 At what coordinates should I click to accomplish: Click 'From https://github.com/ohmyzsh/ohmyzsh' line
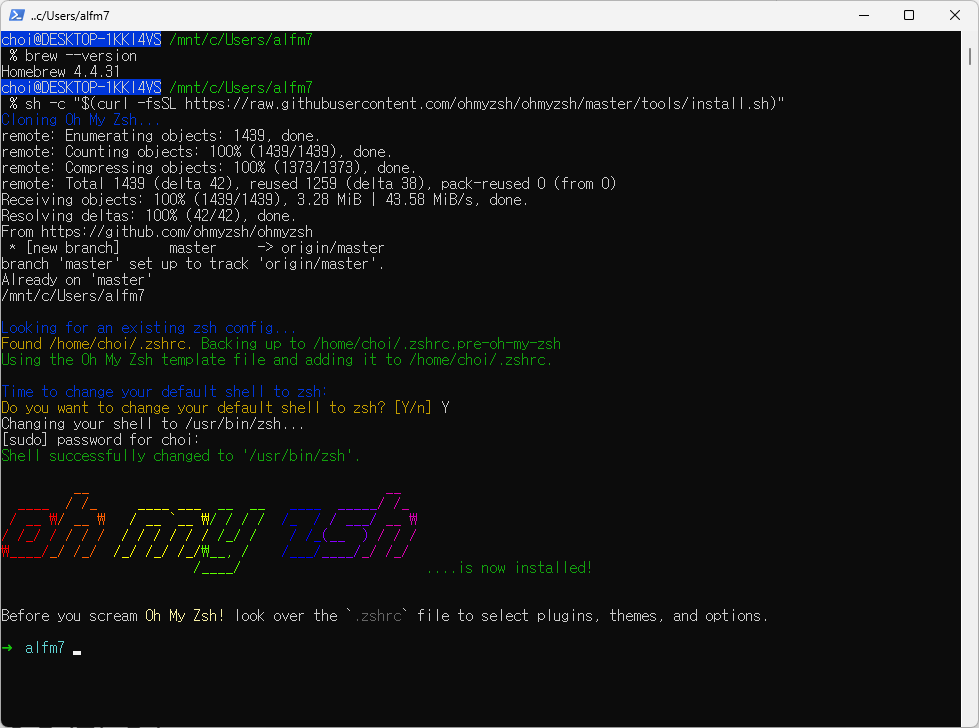coord(157,232)
